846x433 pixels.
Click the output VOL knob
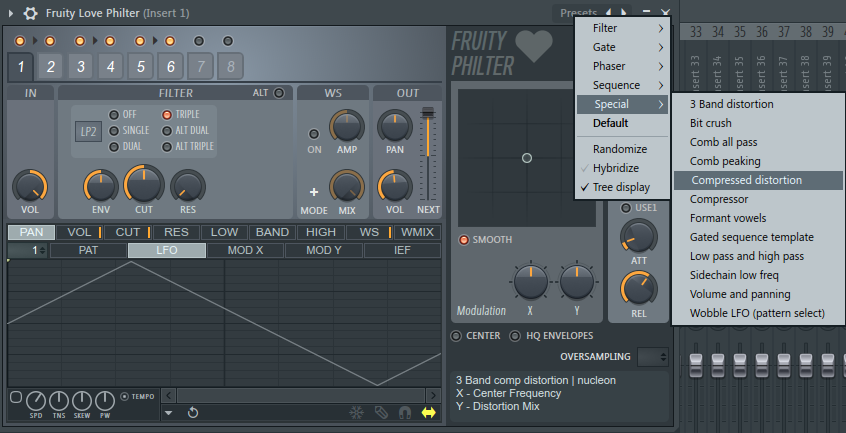[x=394, y=187]
